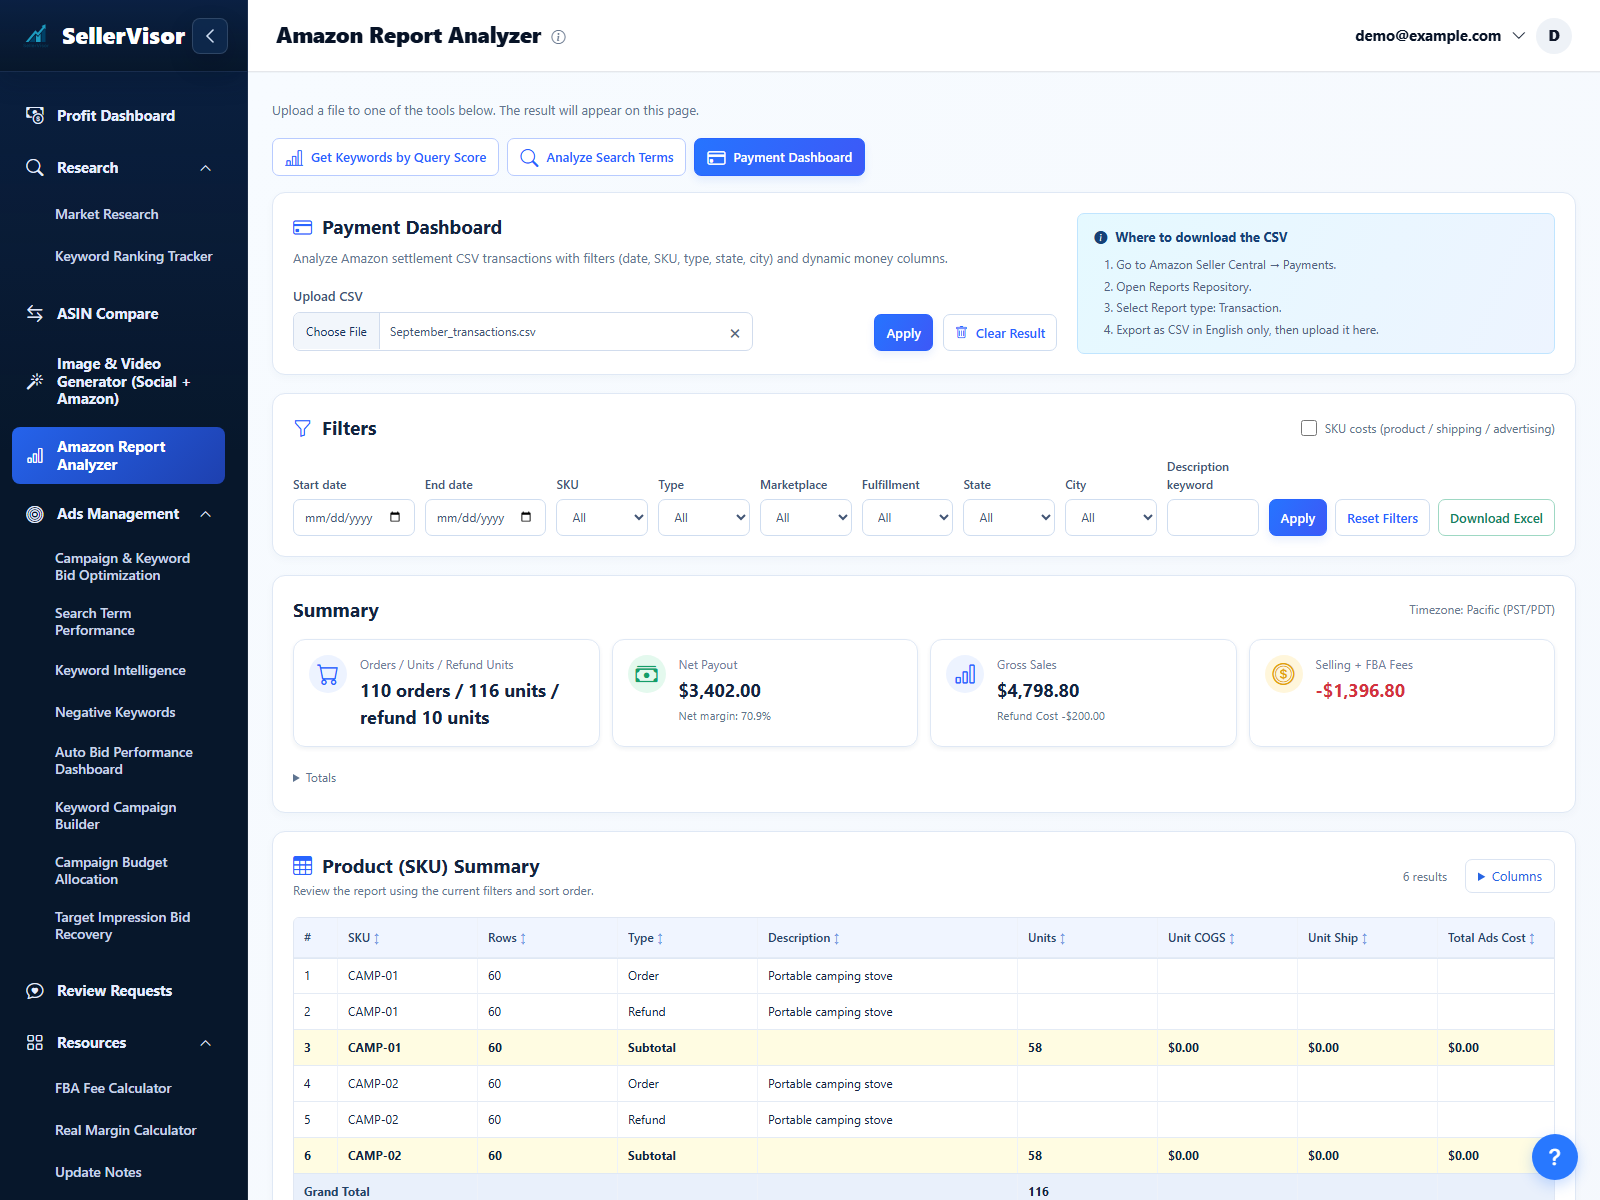The image size is (1600, 1200).
Task: Open Negative Keywords in sidebar
Action: point(115,712)
